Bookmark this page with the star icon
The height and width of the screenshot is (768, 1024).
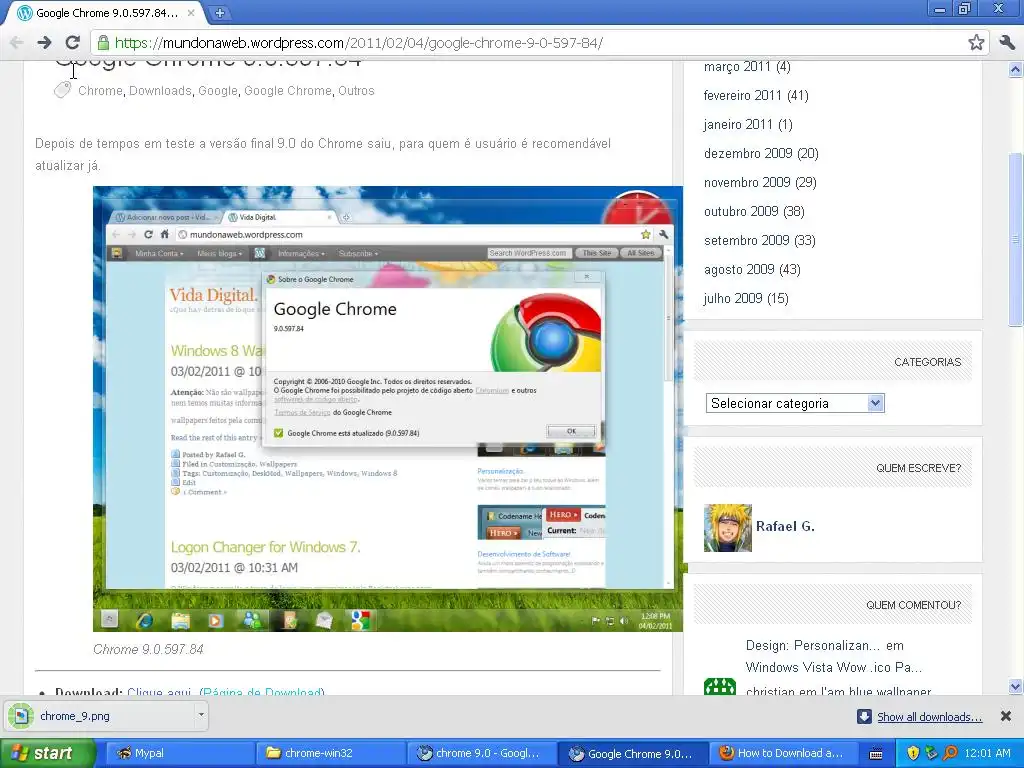[976, 43]
